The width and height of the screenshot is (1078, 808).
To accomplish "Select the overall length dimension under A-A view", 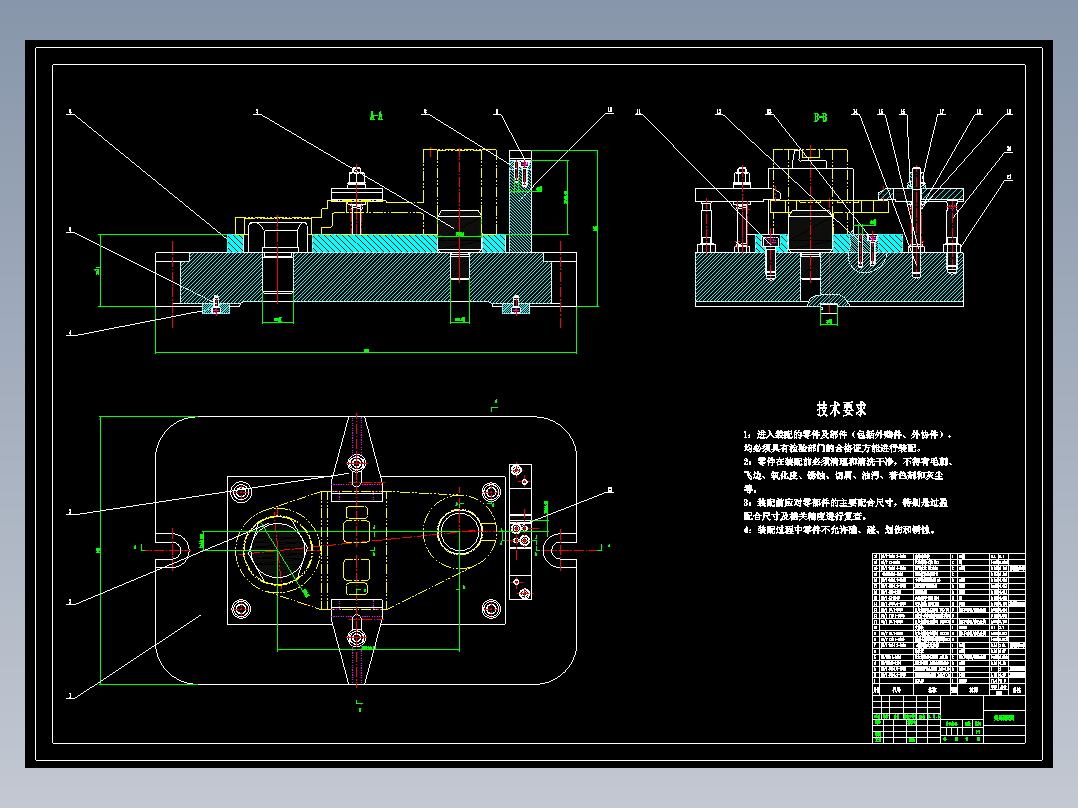I will tap(366, 351).
